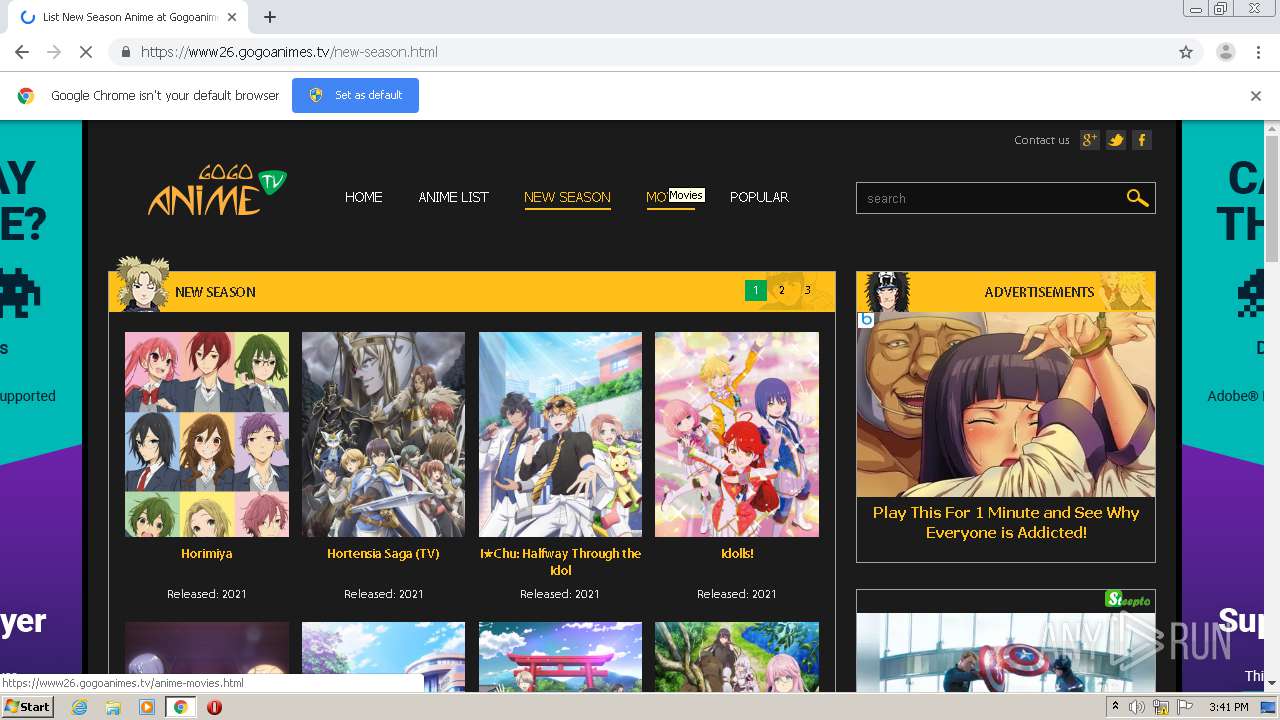Go back to previous page
This screenshot has width=1280, height=720.
pos(22,52)
